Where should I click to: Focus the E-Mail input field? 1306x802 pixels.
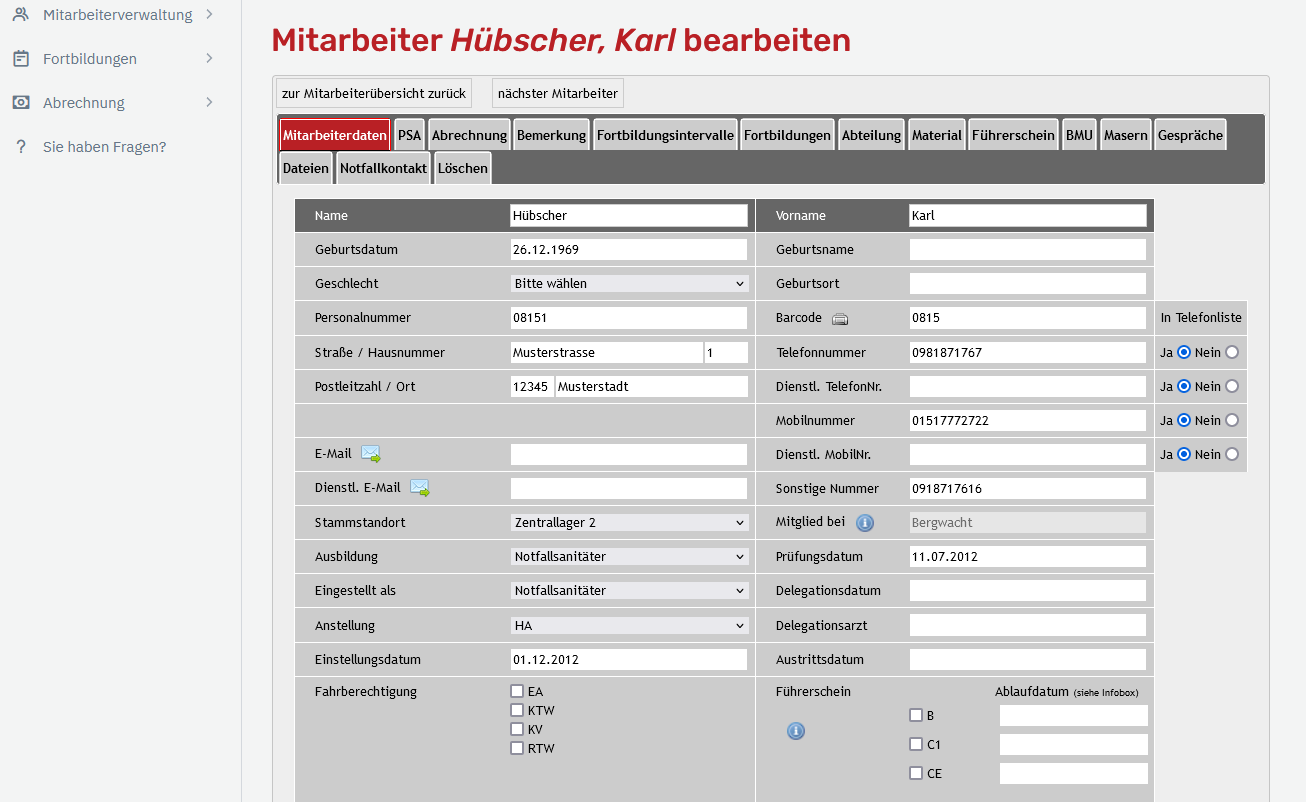coord(629,454)
